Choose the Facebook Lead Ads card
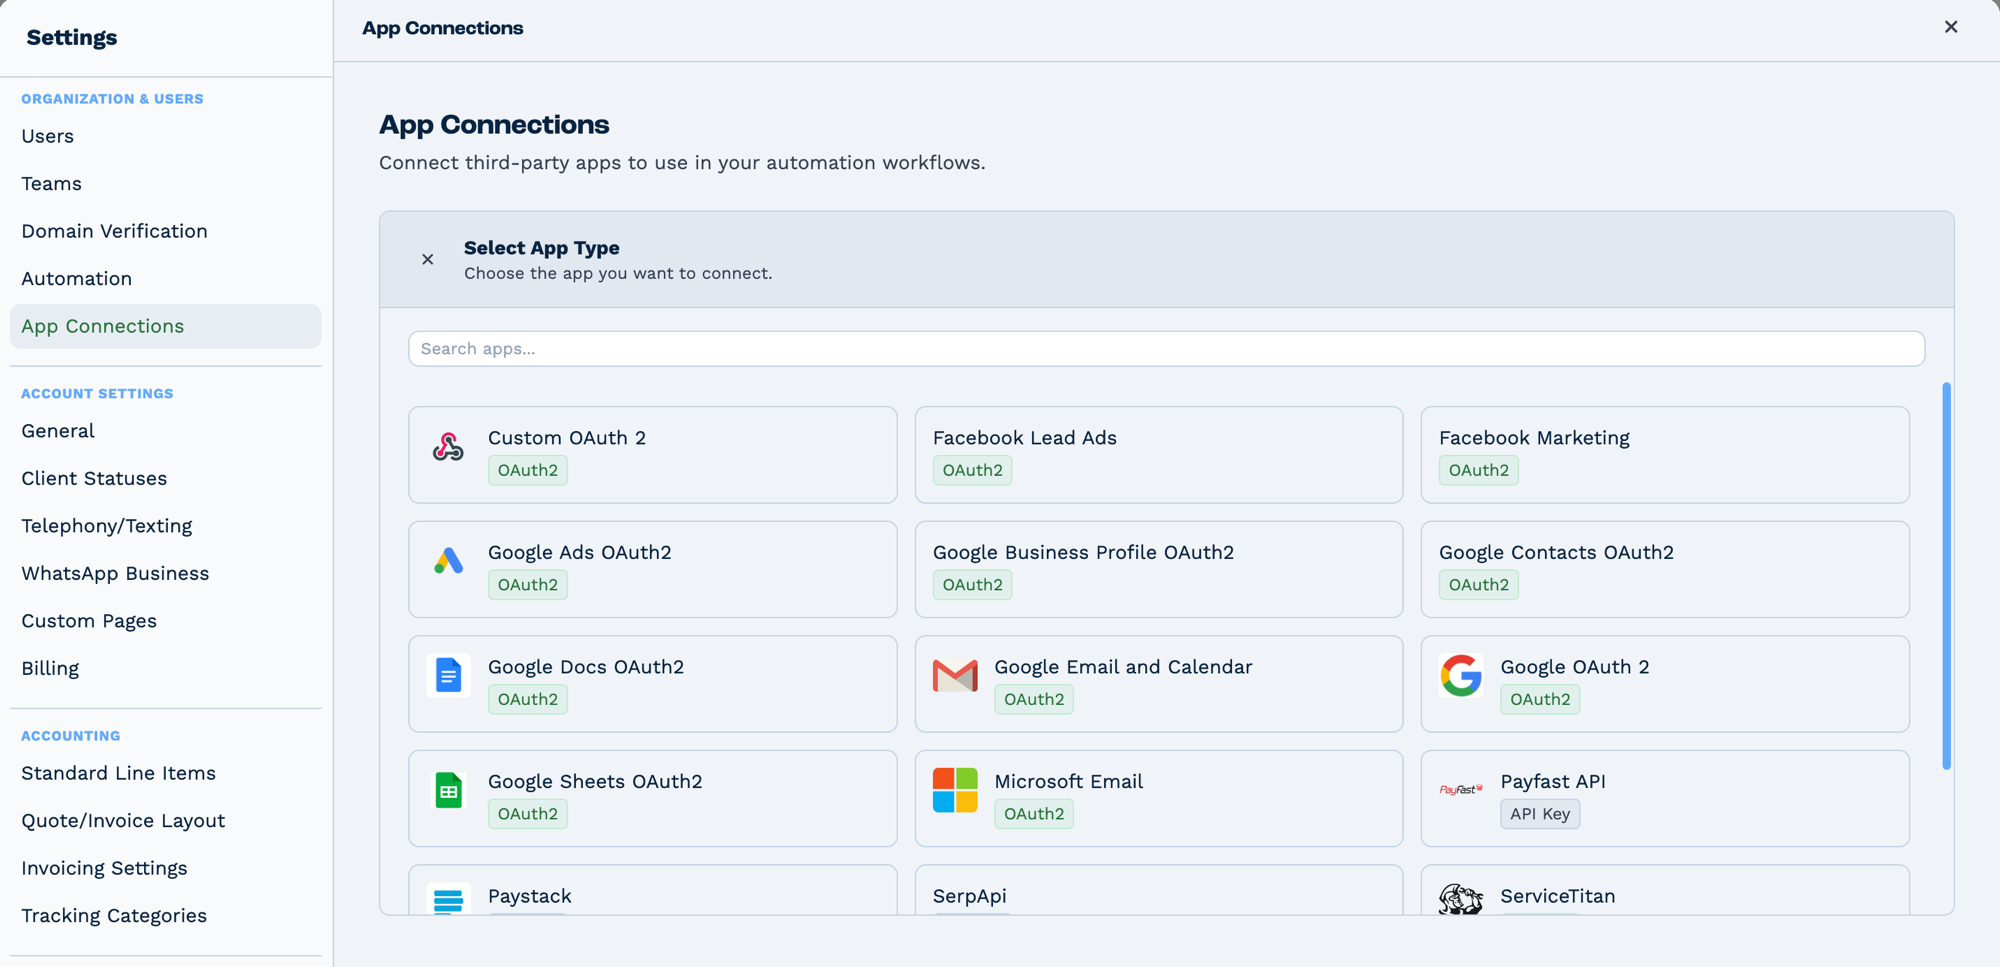 tap(1159, 455)
